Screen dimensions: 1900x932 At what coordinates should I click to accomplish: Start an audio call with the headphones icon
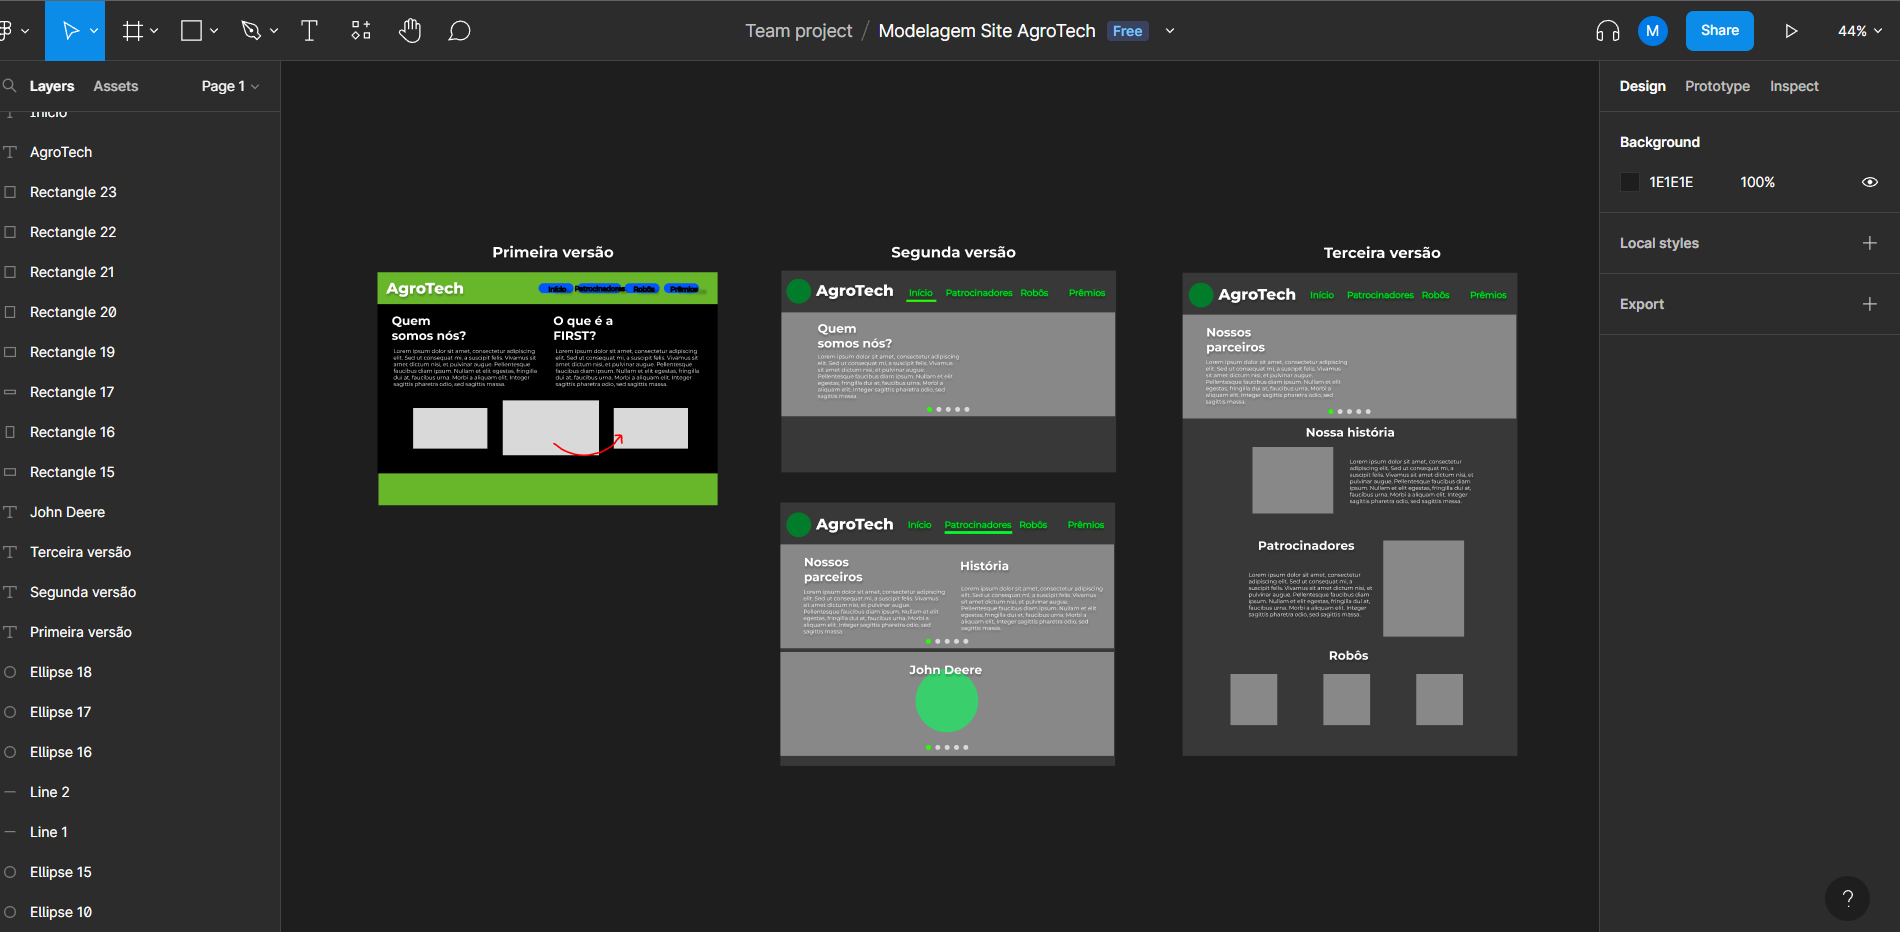coord(1606,30)
